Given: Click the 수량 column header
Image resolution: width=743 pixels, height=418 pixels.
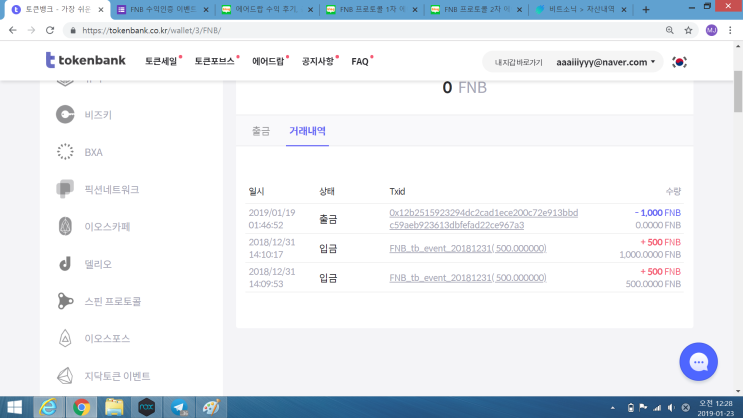Looking at the screenshot, I should coord(673,191).
